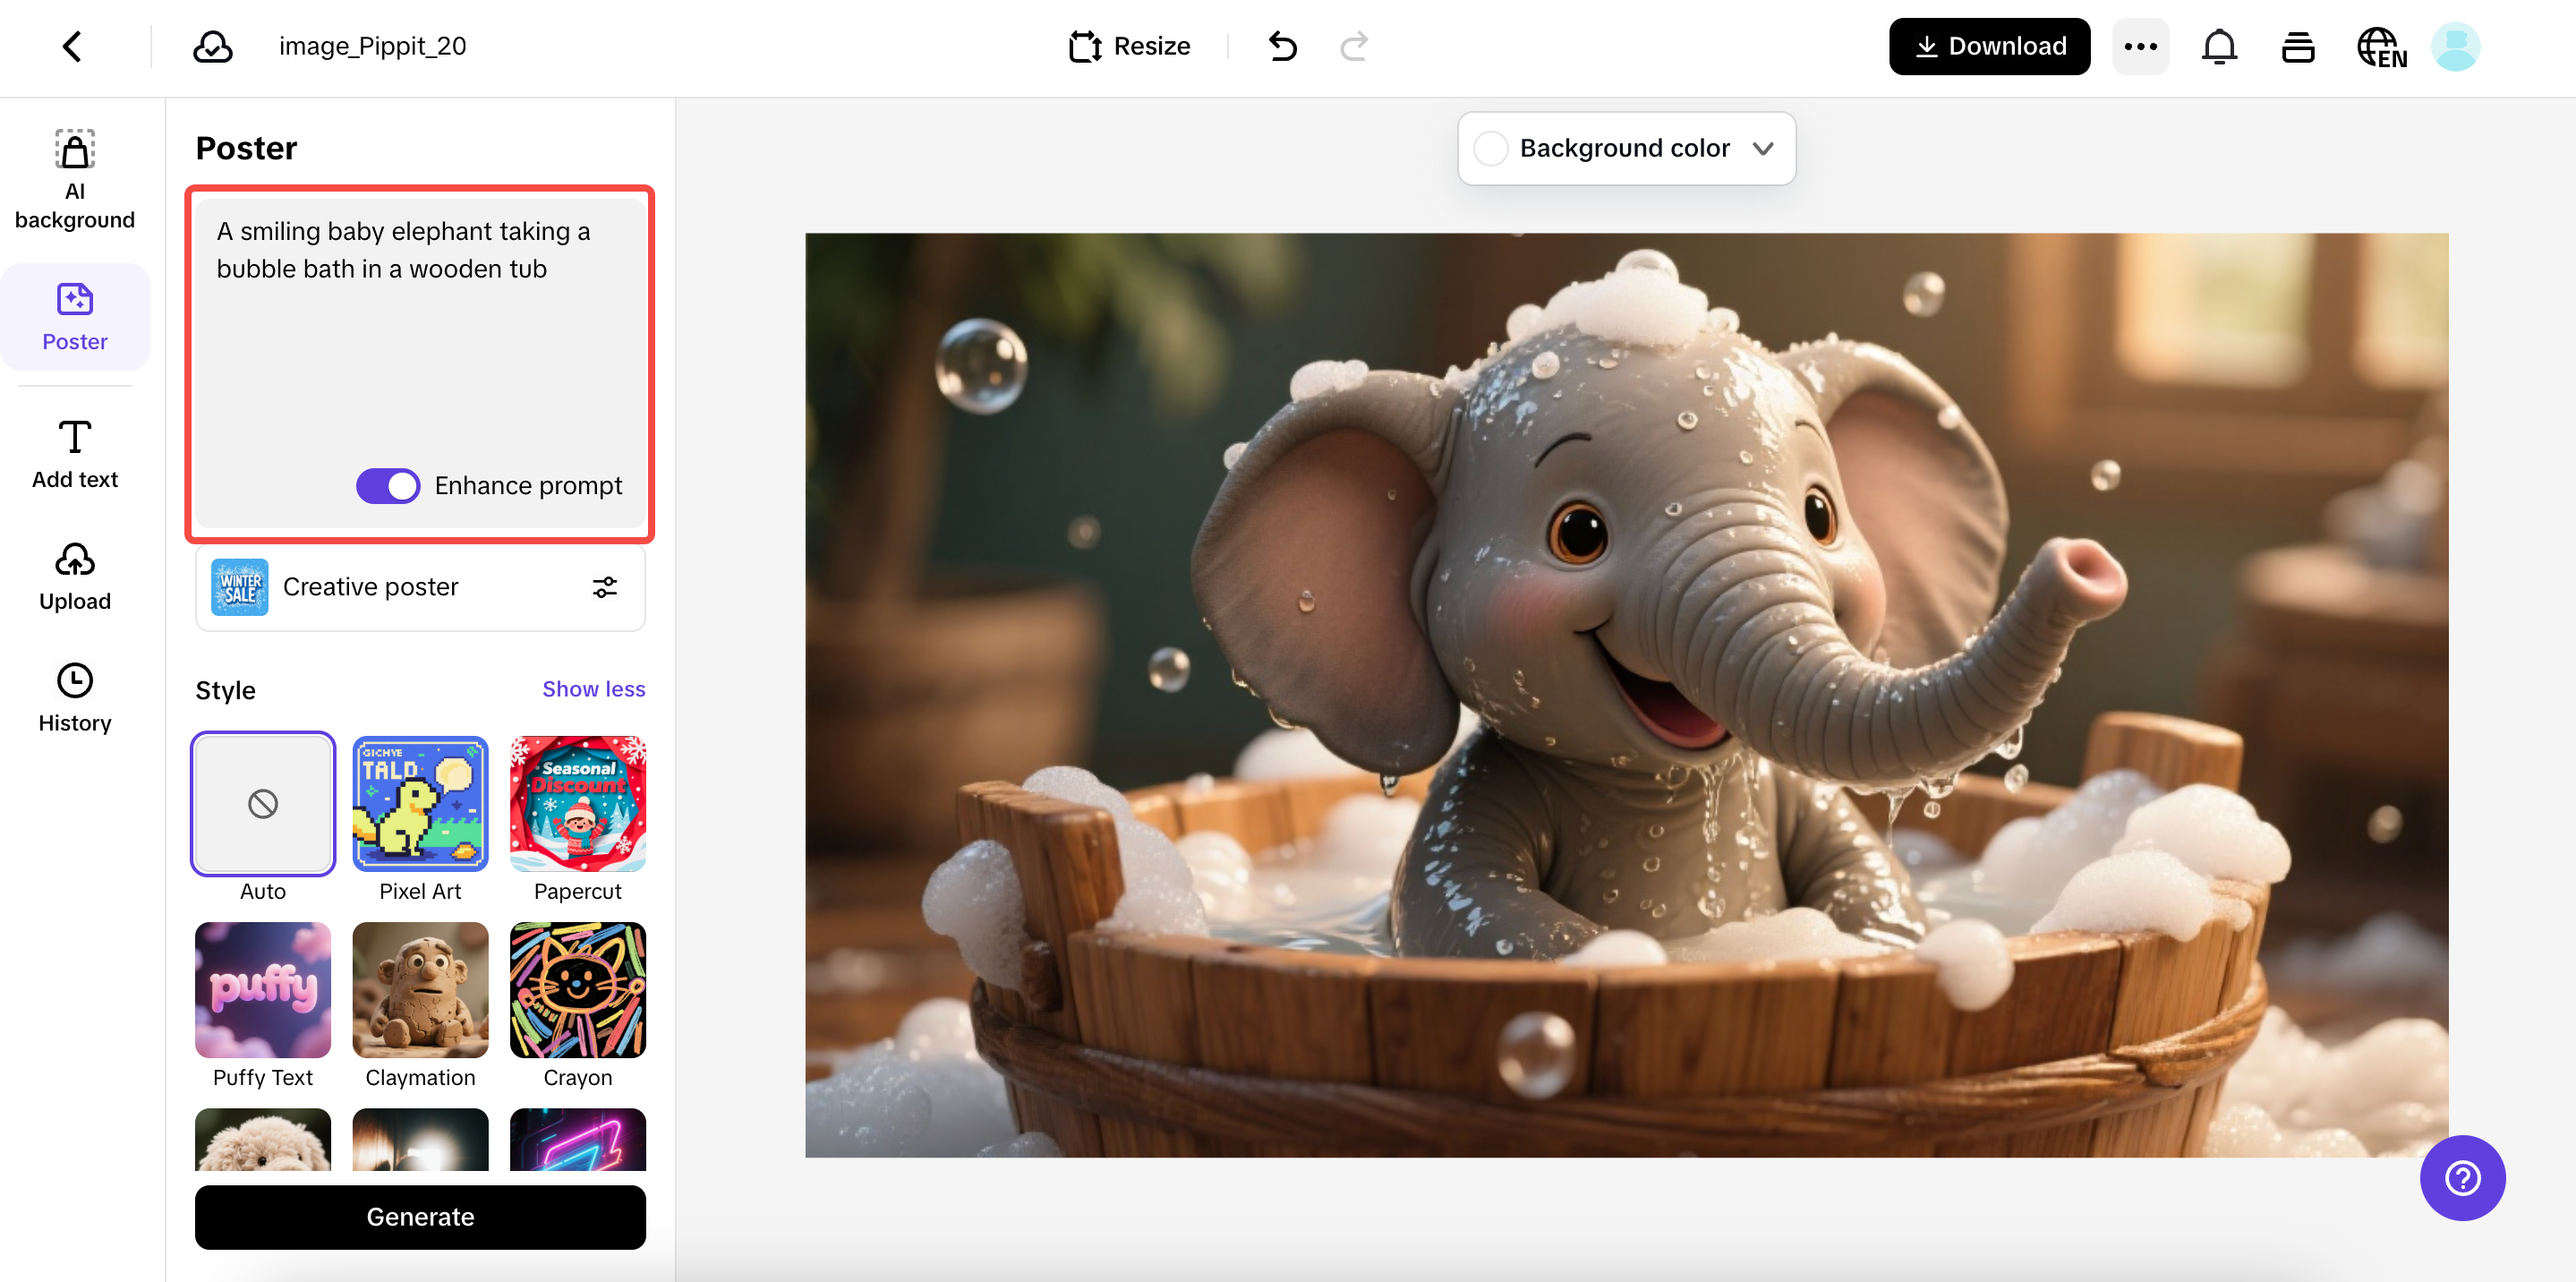Change the EN language setting

[2381, 46]
